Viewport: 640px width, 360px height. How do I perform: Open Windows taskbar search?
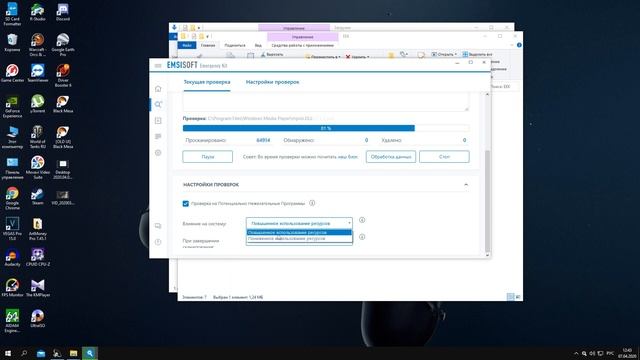[24, 353]
